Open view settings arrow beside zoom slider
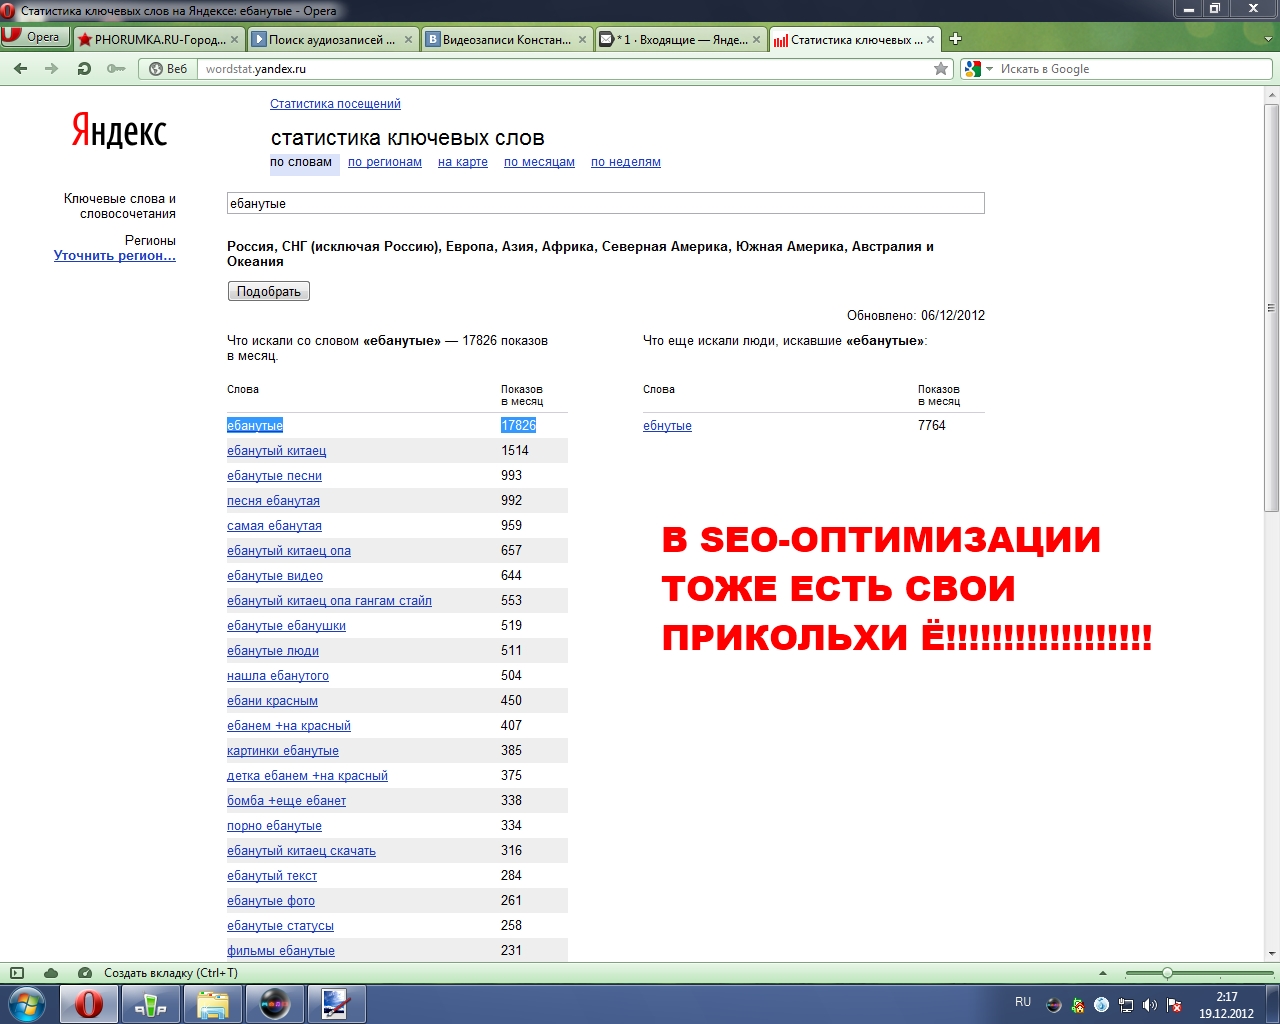The width and height of the screenshot is (1280, 1024). pyautogui.click(x=1103, y=973)
